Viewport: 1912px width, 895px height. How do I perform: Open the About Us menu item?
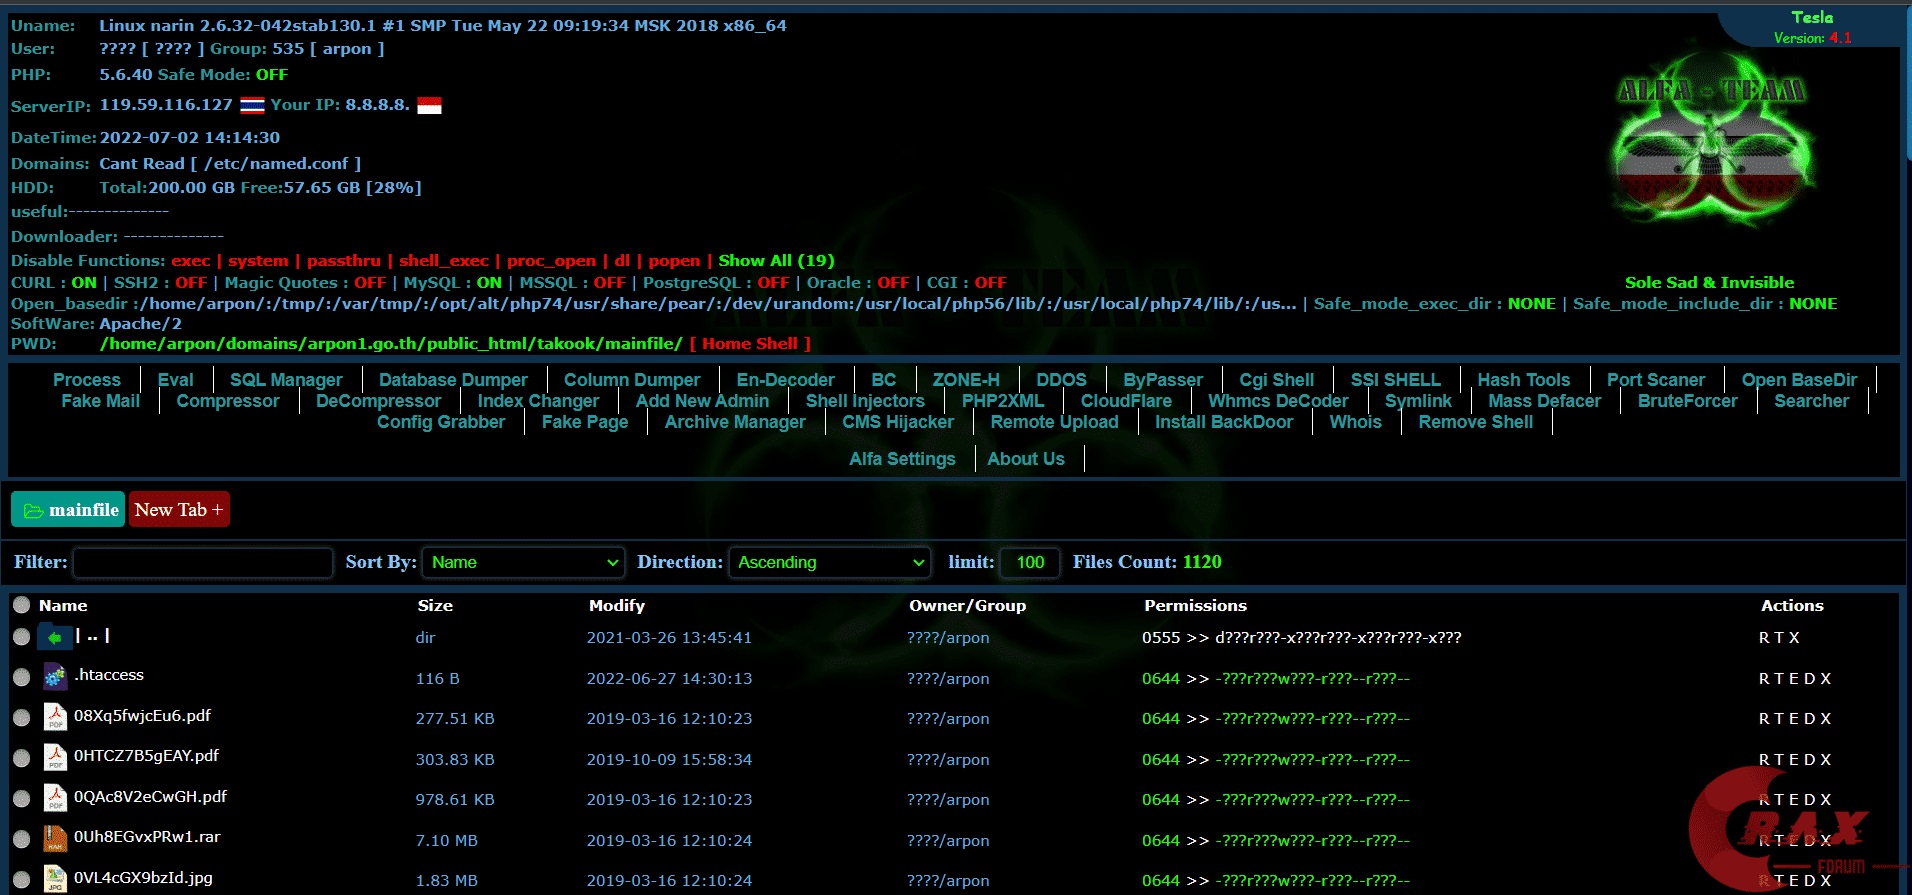coord(1025,459)
